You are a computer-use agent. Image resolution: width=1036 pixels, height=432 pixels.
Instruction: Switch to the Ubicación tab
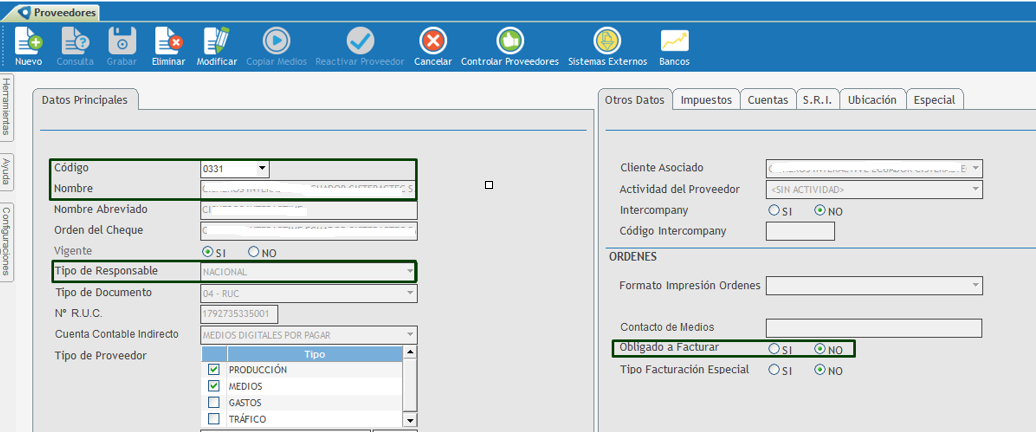point(871,100)
